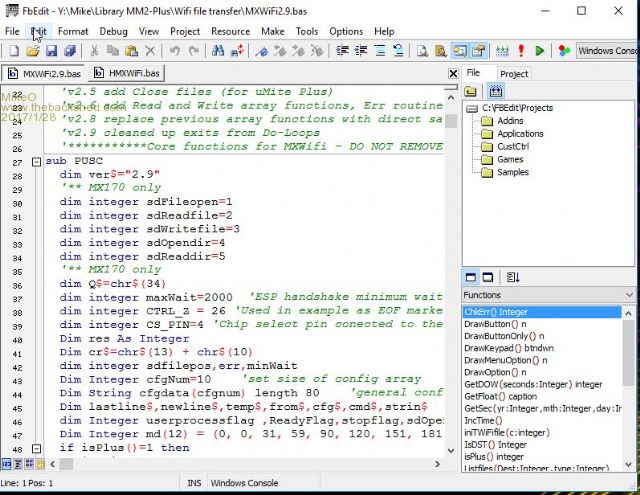Open the Debug menu
640x495 pixels.
113,31
